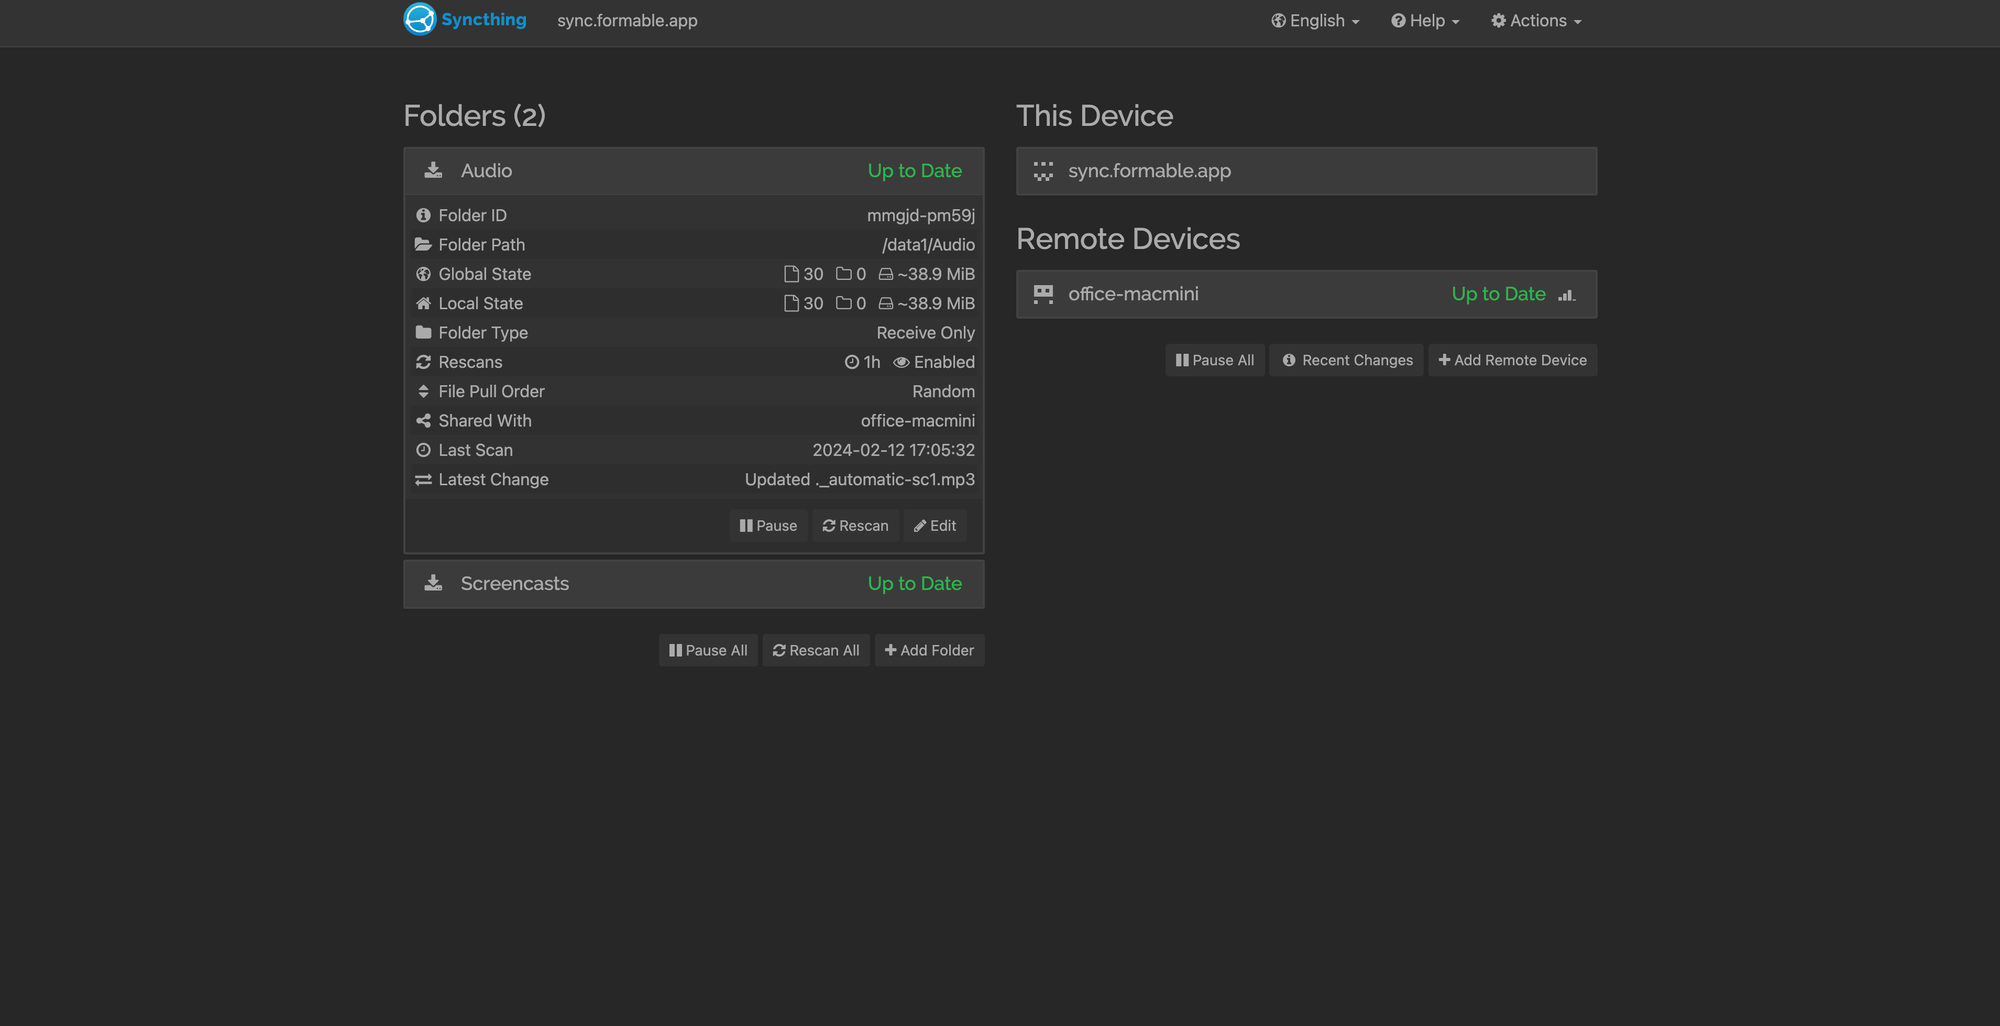Image resolution: width=2000 pixels, height=1026 pixels.
Task: Click the refresh icon beside Rescans row
Action: pyautogui.click(x=423, y=362)
